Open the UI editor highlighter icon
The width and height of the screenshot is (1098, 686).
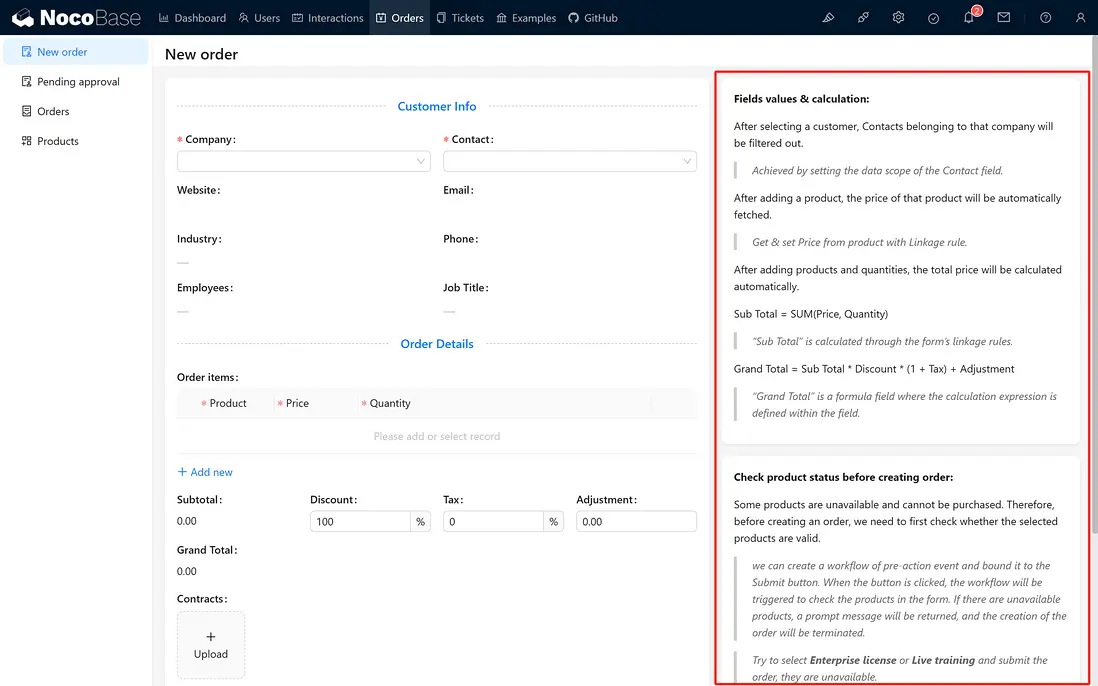[828, 18]
